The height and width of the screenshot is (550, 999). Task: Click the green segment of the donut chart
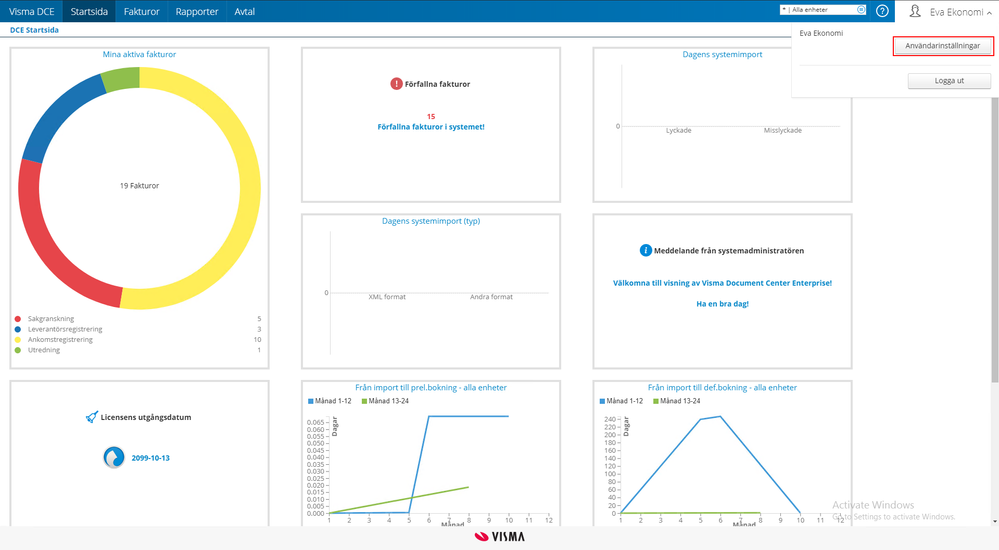[x=121, y=79]
